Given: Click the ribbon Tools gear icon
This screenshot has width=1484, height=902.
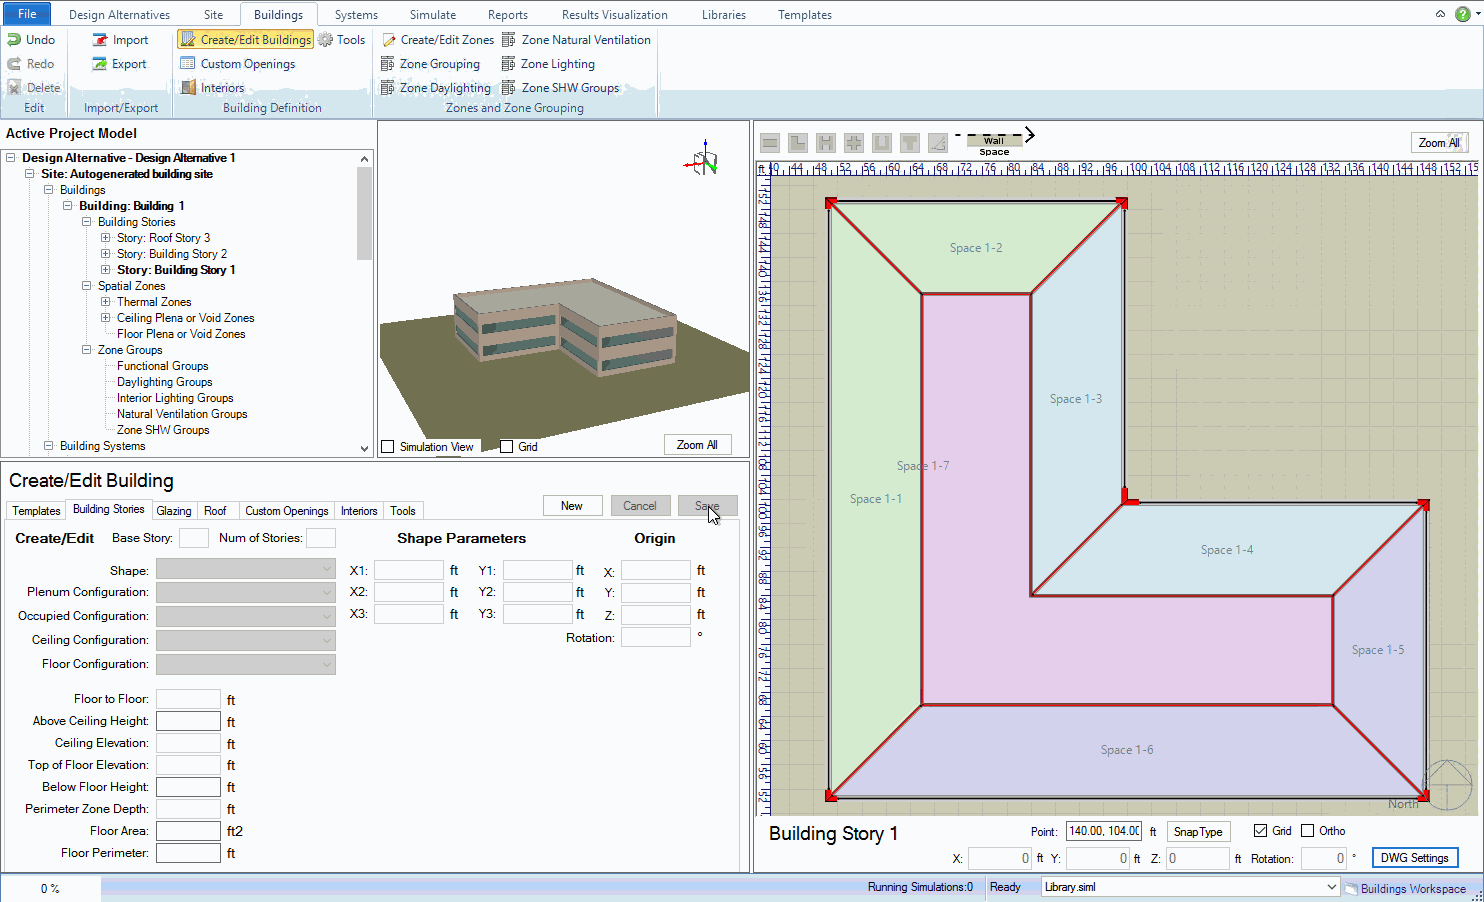Looking at the screenshot, I should tap(326, 40).
